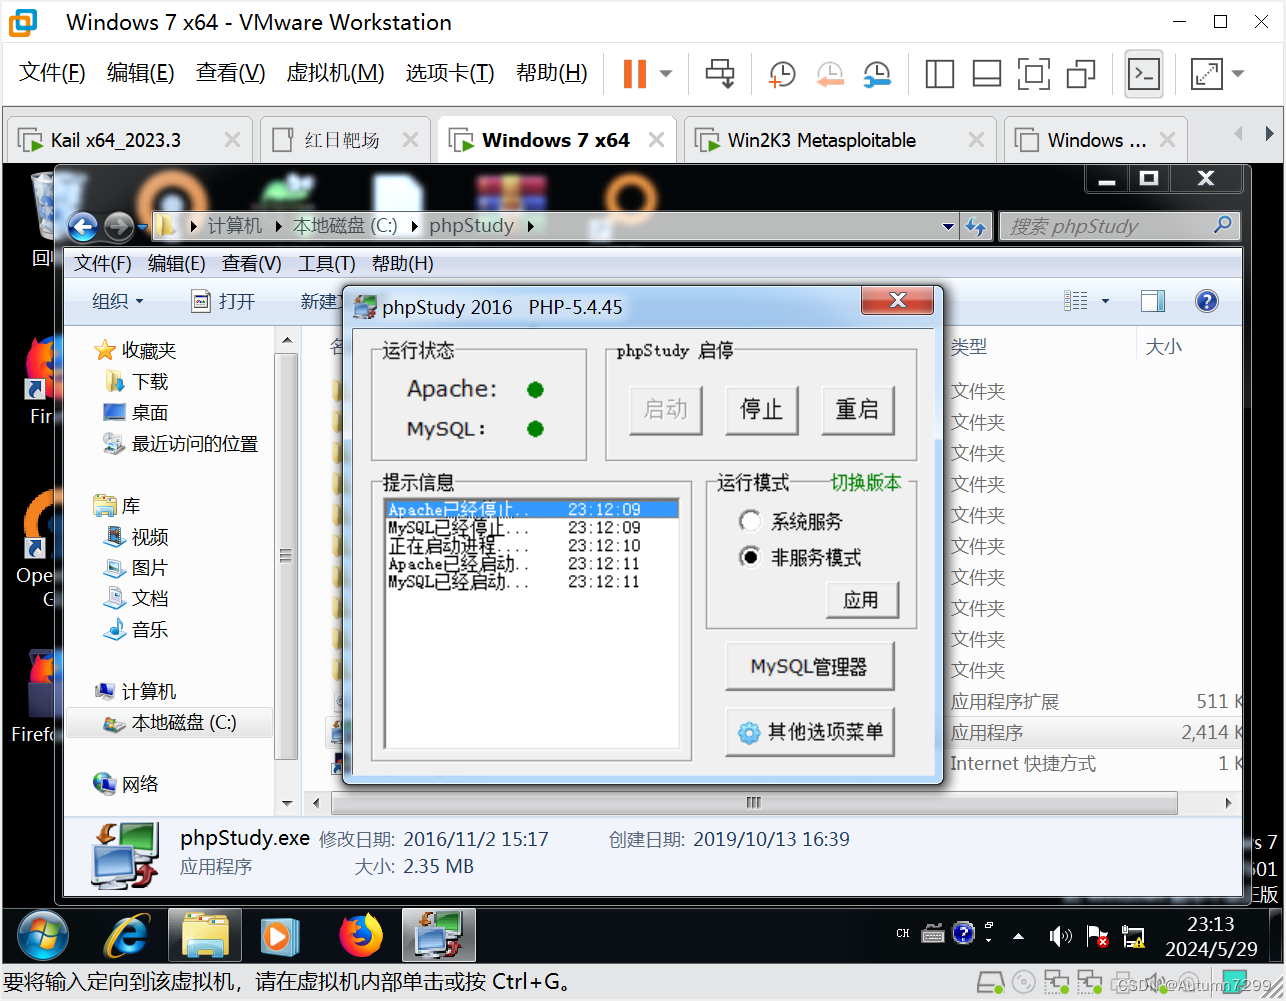Open the snapshot manager icon
This screenshot has width=1286, height=1001.
point(877,73)
